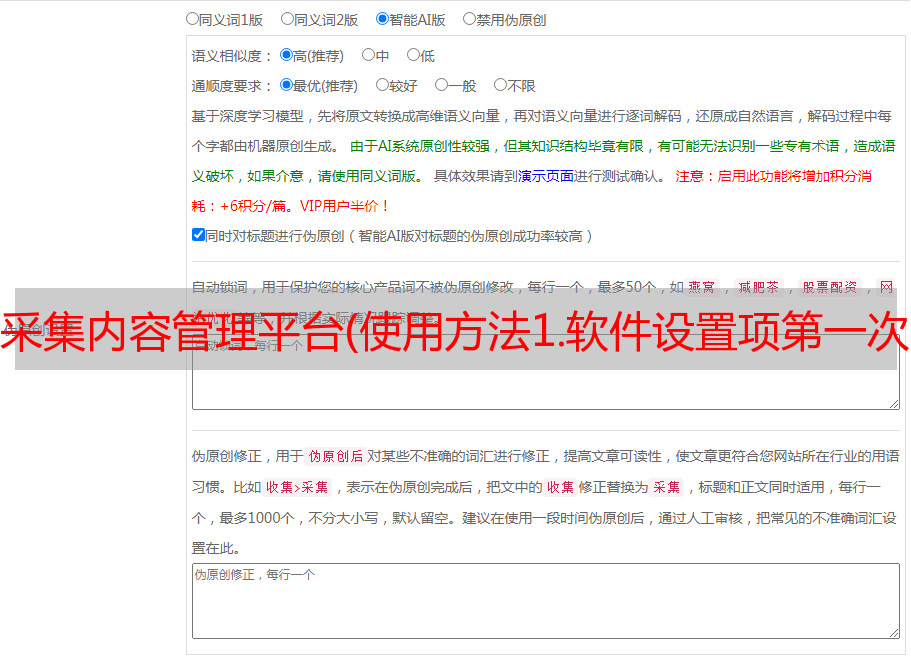Click into the 自动锁词 textarea

coord(546,372)
